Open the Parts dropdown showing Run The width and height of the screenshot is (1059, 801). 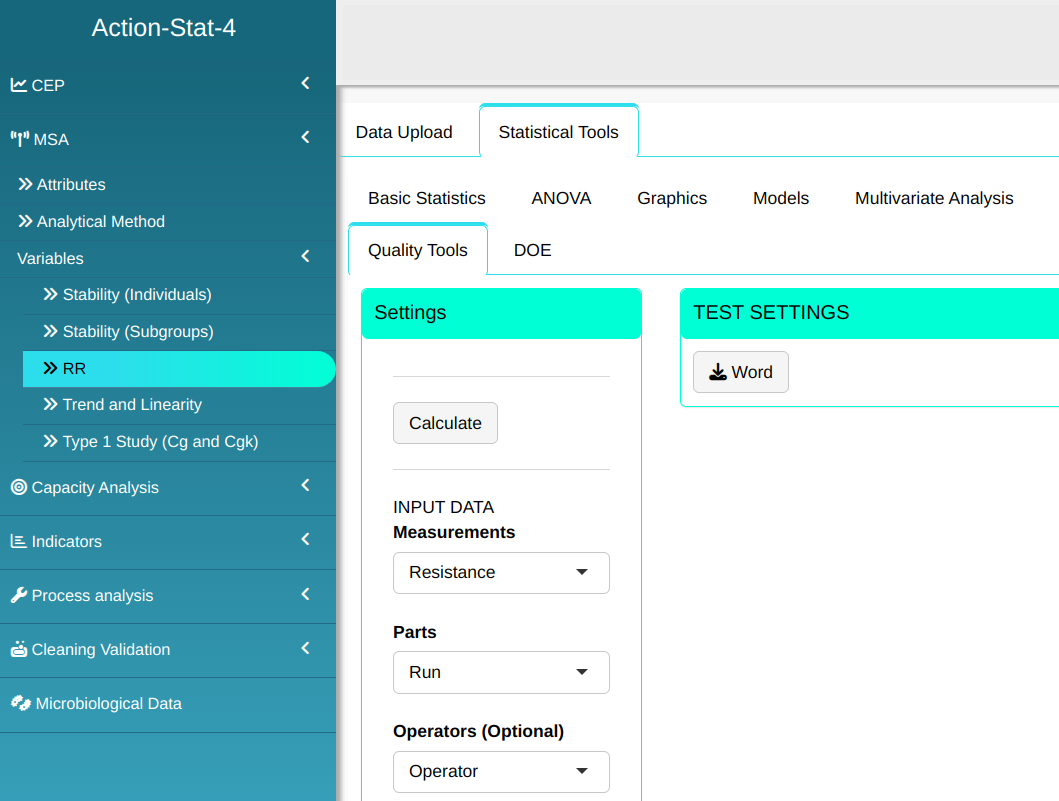coord(501,672)
